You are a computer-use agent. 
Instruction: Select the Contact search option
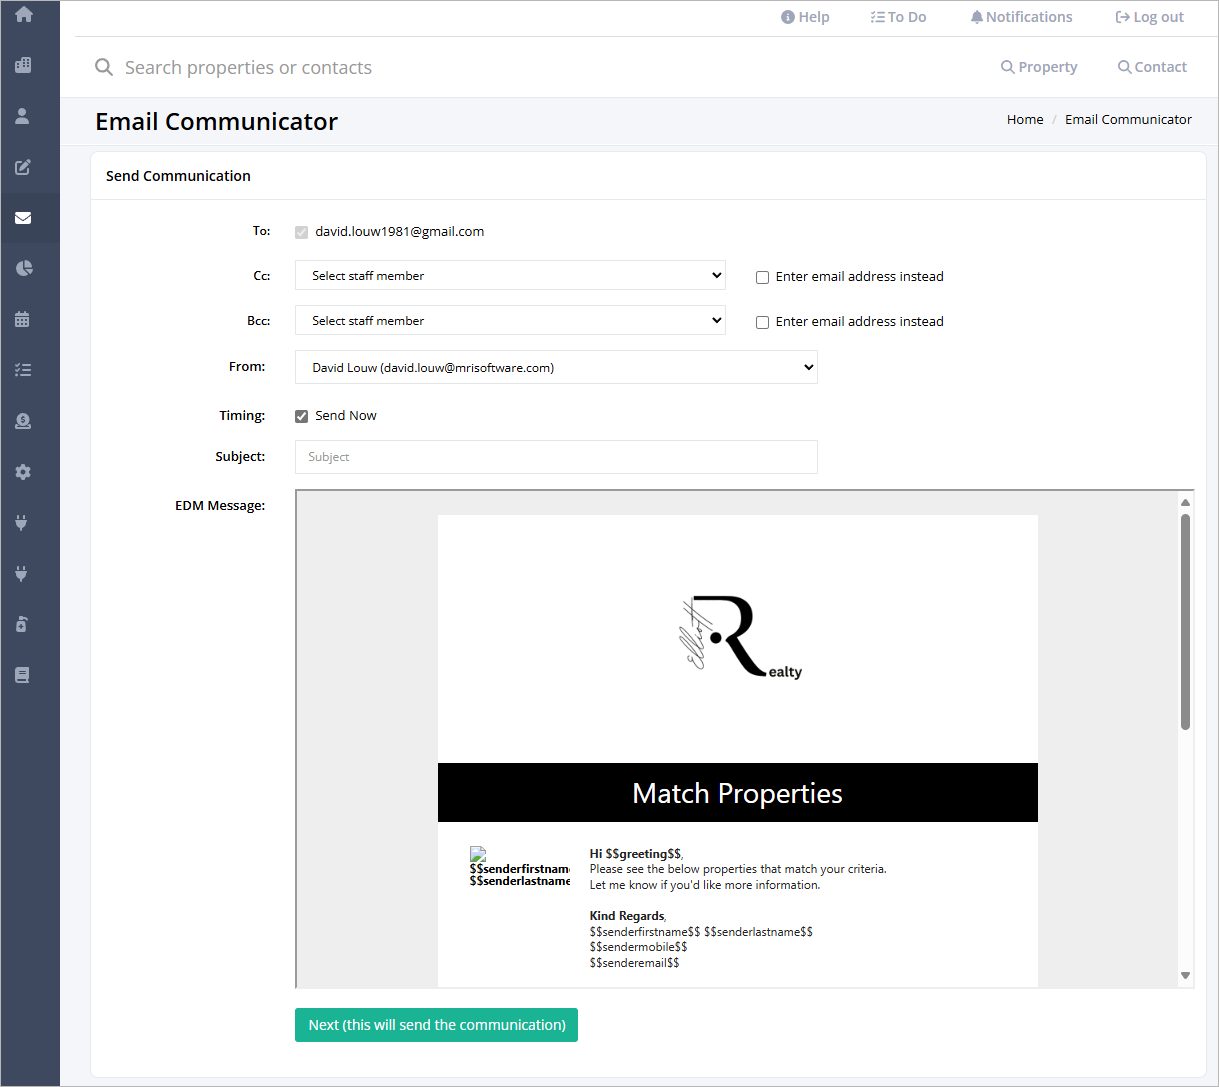[x=1152, y=67]
